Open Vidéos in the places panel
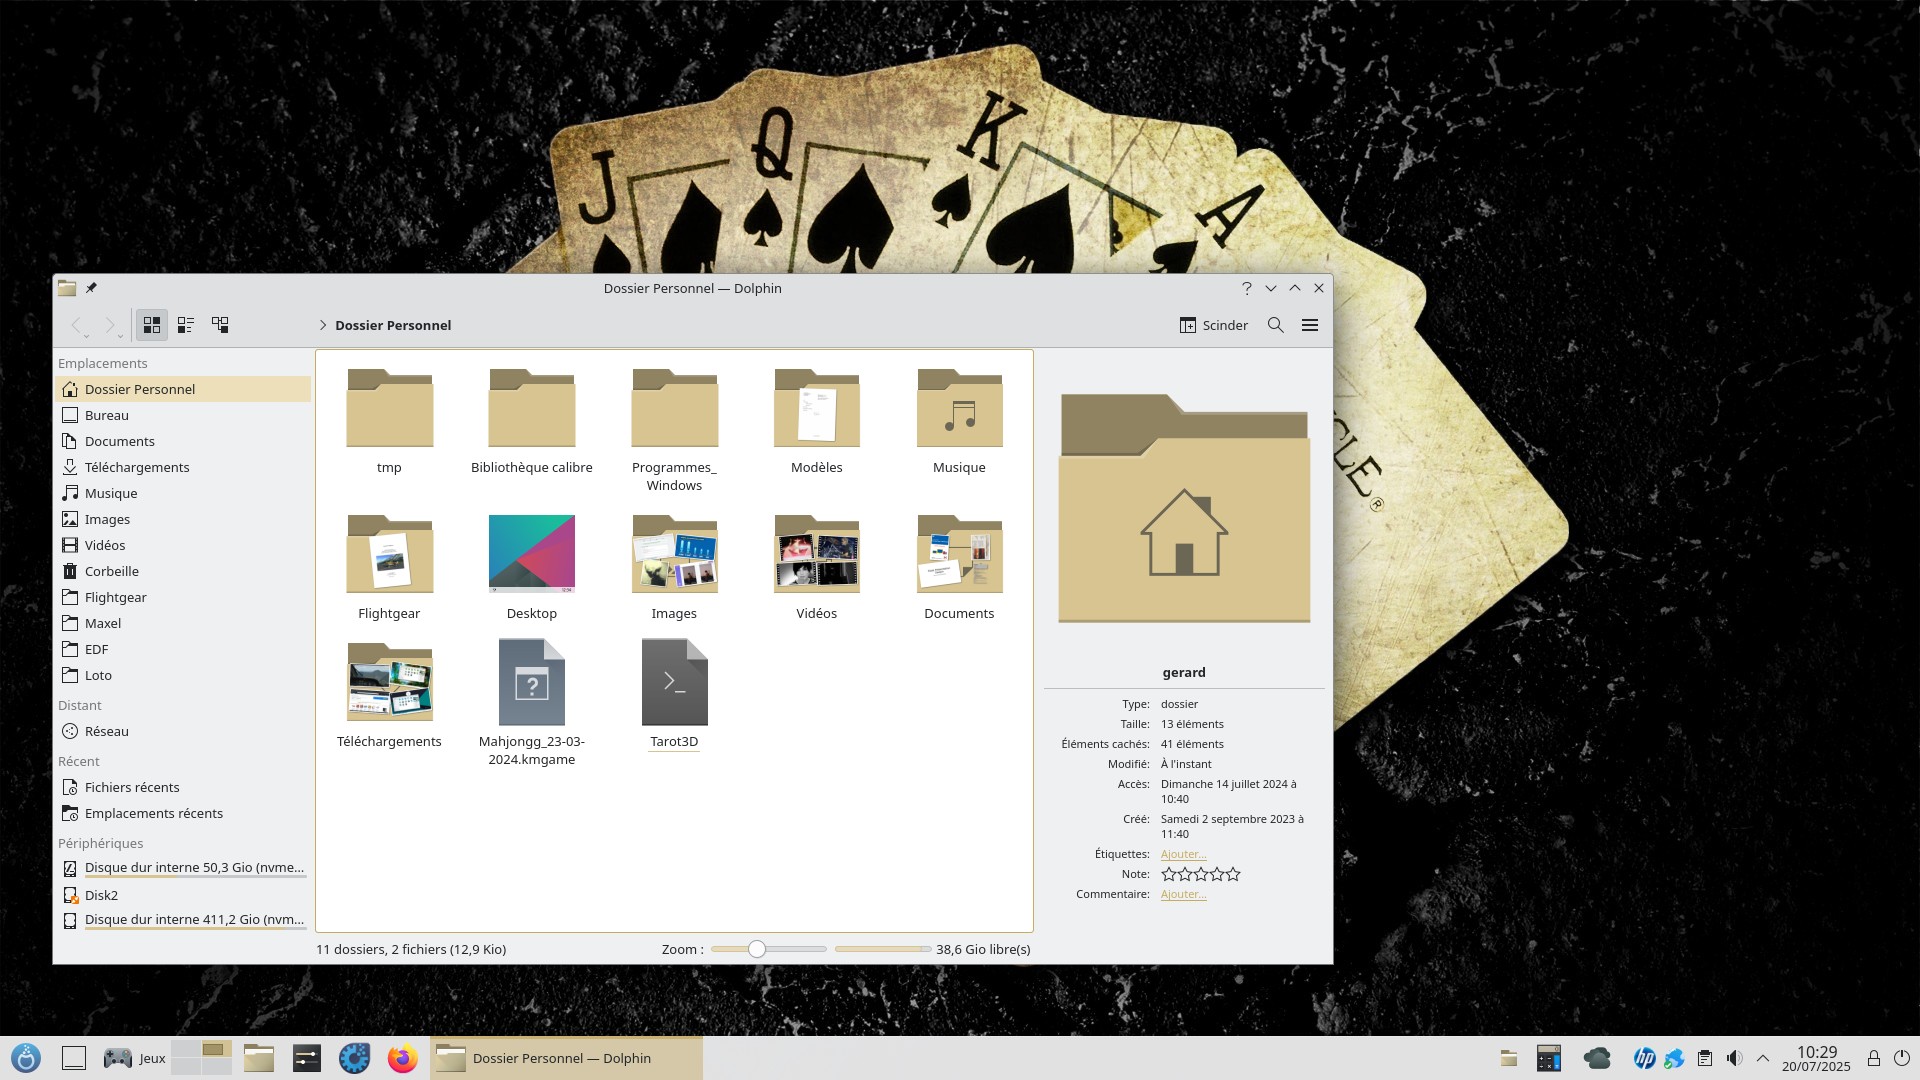Viewport: 1920px width, 1080px height. pos(184,545)
